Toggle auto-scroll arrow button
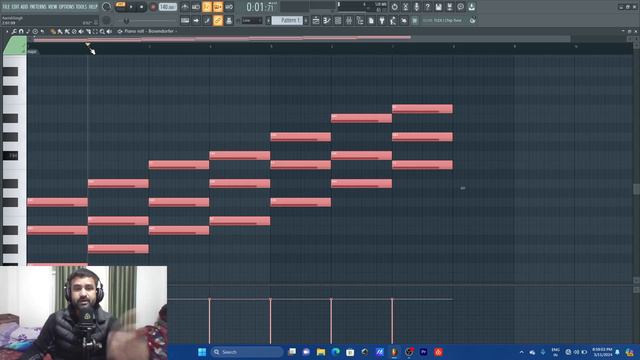This screenshot has height=360, width=640. tap(196, 20)
